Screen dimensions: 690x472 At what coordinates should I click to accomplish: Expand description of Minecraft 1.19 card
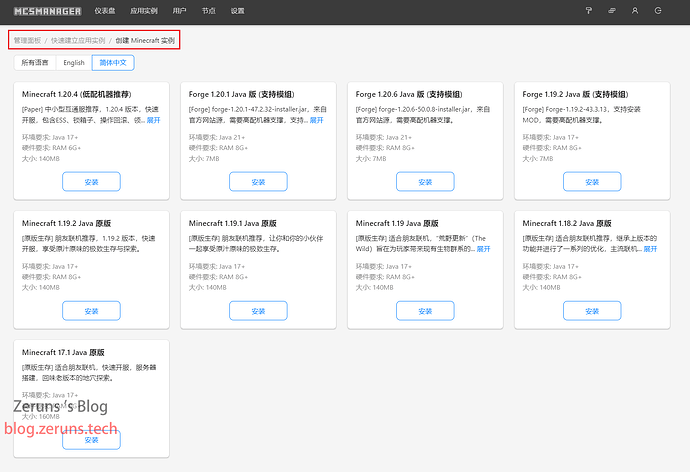click(x=483, y=249)
